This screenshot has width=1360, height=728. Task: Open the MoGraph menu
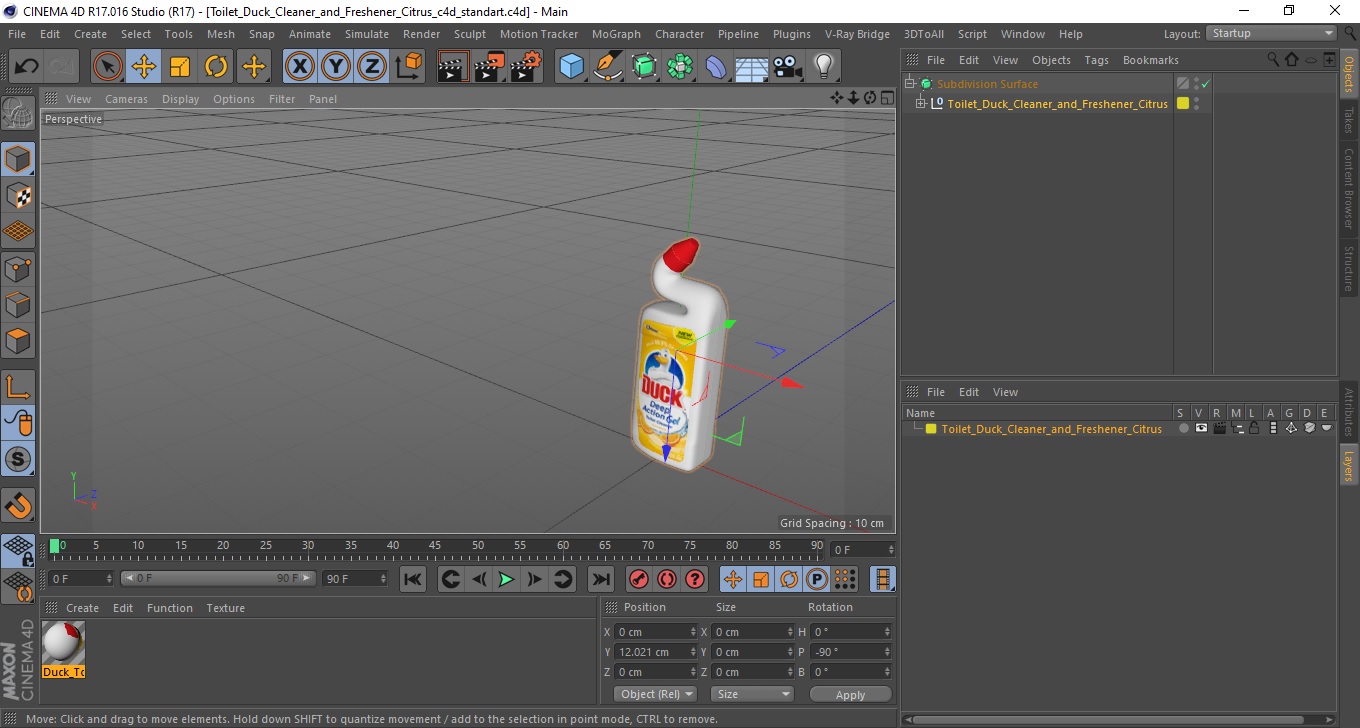coord(616,34)
